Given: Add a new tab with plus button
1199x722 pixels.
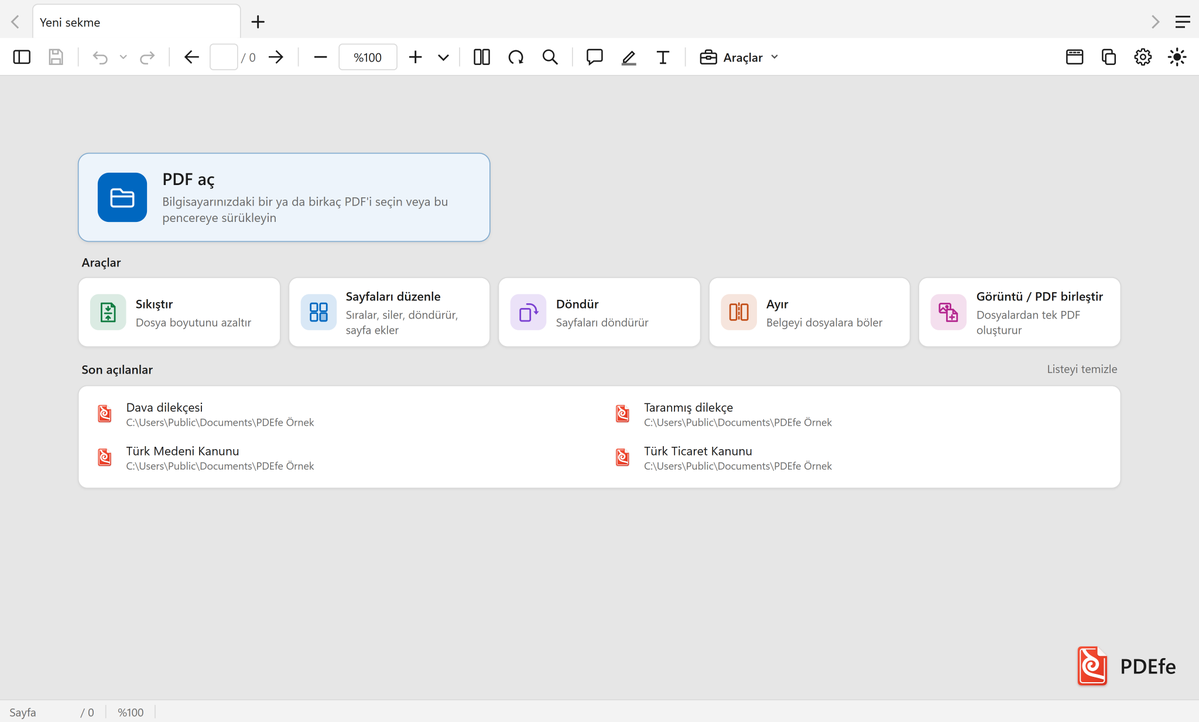Looking at the screenshot, I should click(258, 22).
